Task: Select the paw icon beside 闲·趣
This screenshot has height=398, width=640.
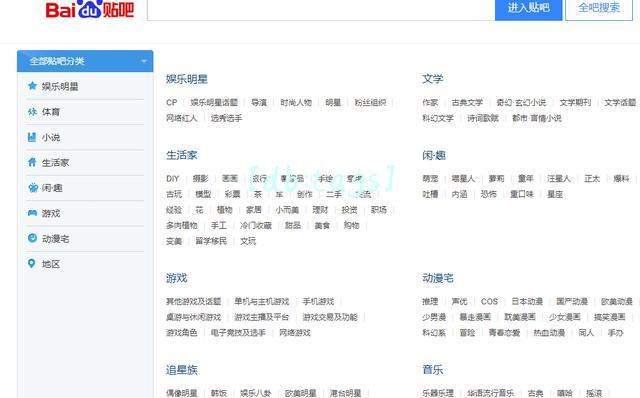Action: point(33,188)
